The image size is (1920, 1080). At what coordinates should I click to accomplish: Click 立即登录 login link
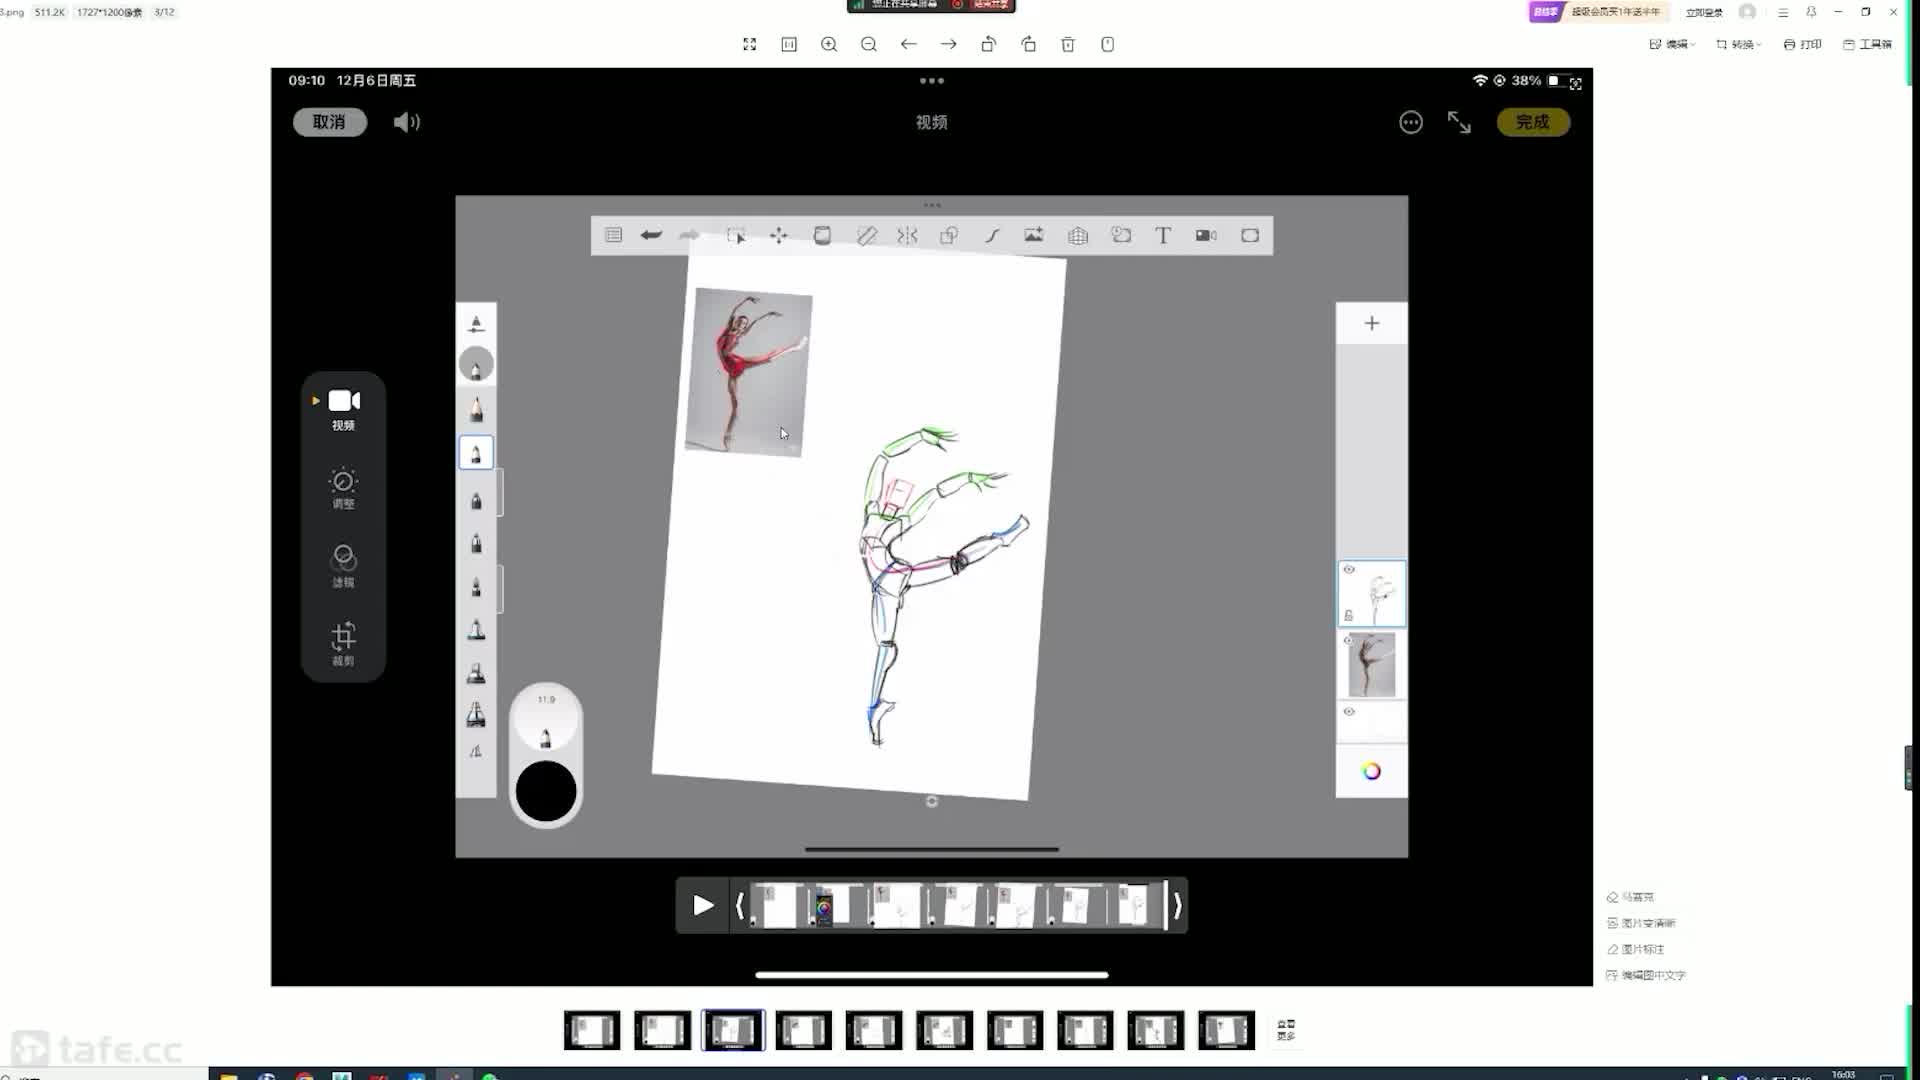(1704, 12)
